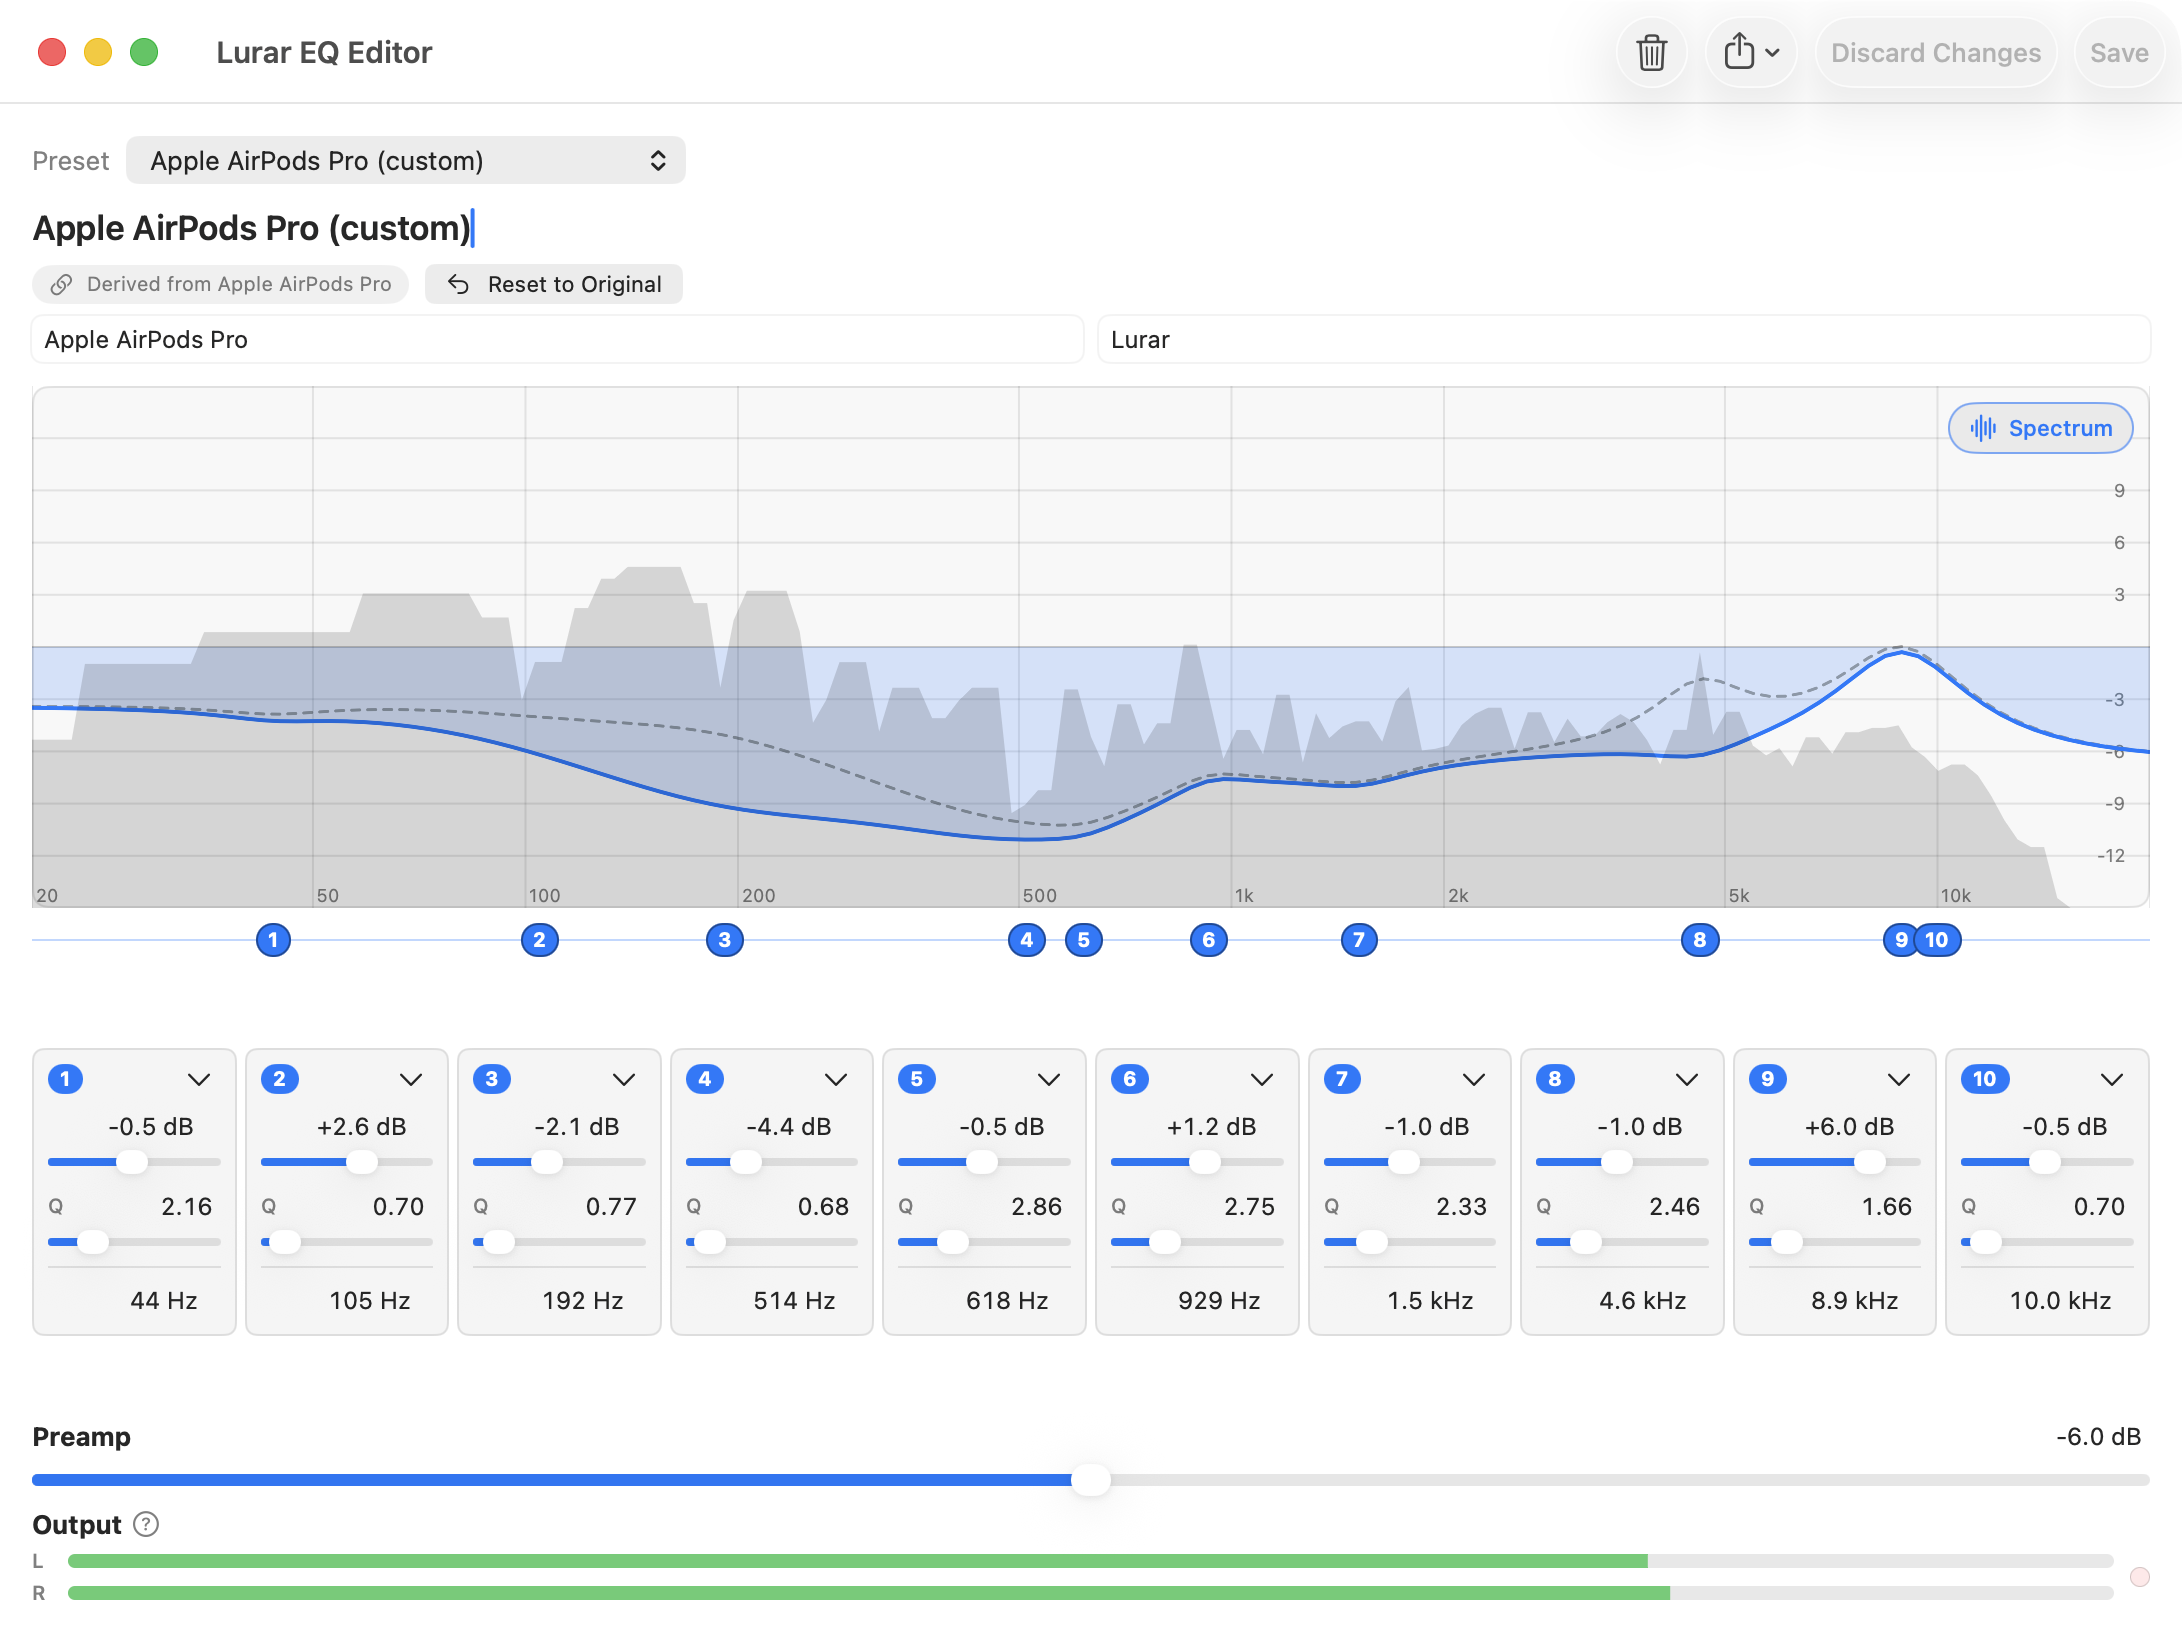Image resolution: width=2182 pixels, height=1638 pixels.
Task: Select band 6 handle under graph
Action: pos(1209,940)
